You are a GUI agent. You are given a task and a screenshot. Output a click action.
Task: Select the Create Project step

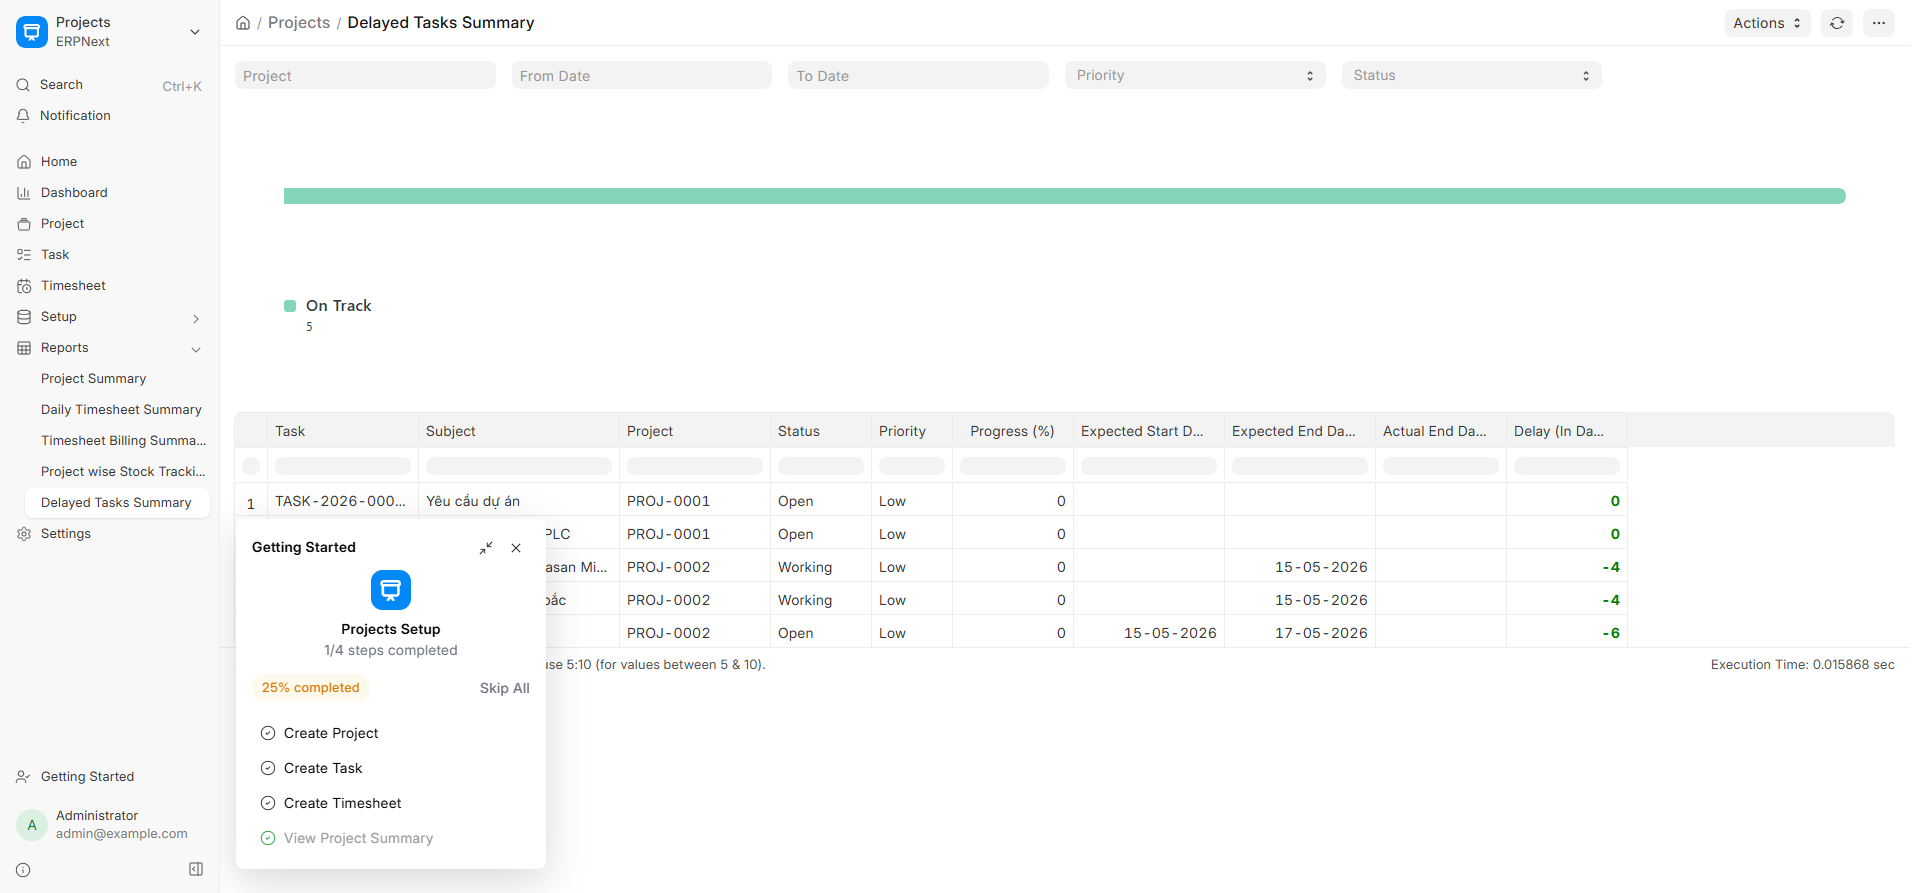tap(330, 733)
